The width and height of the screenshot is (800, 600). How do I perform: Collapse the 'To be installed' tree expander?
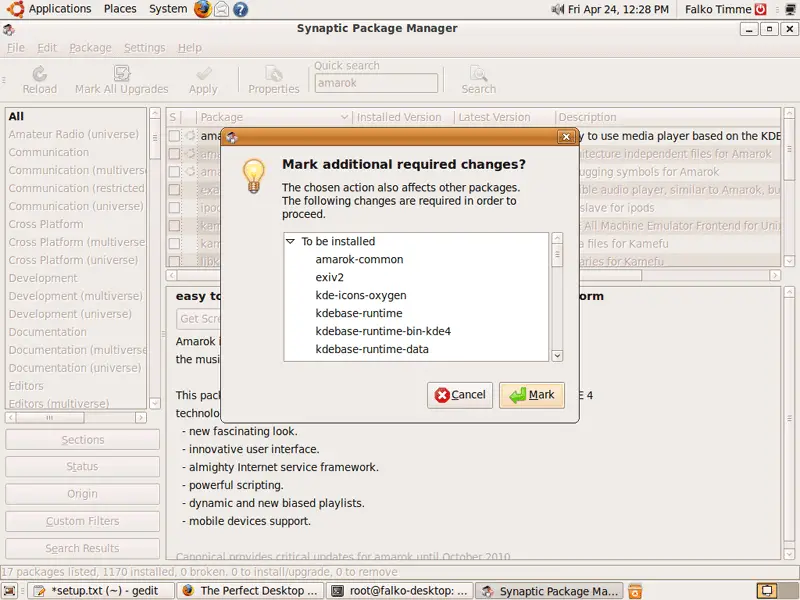pos(290,241)
